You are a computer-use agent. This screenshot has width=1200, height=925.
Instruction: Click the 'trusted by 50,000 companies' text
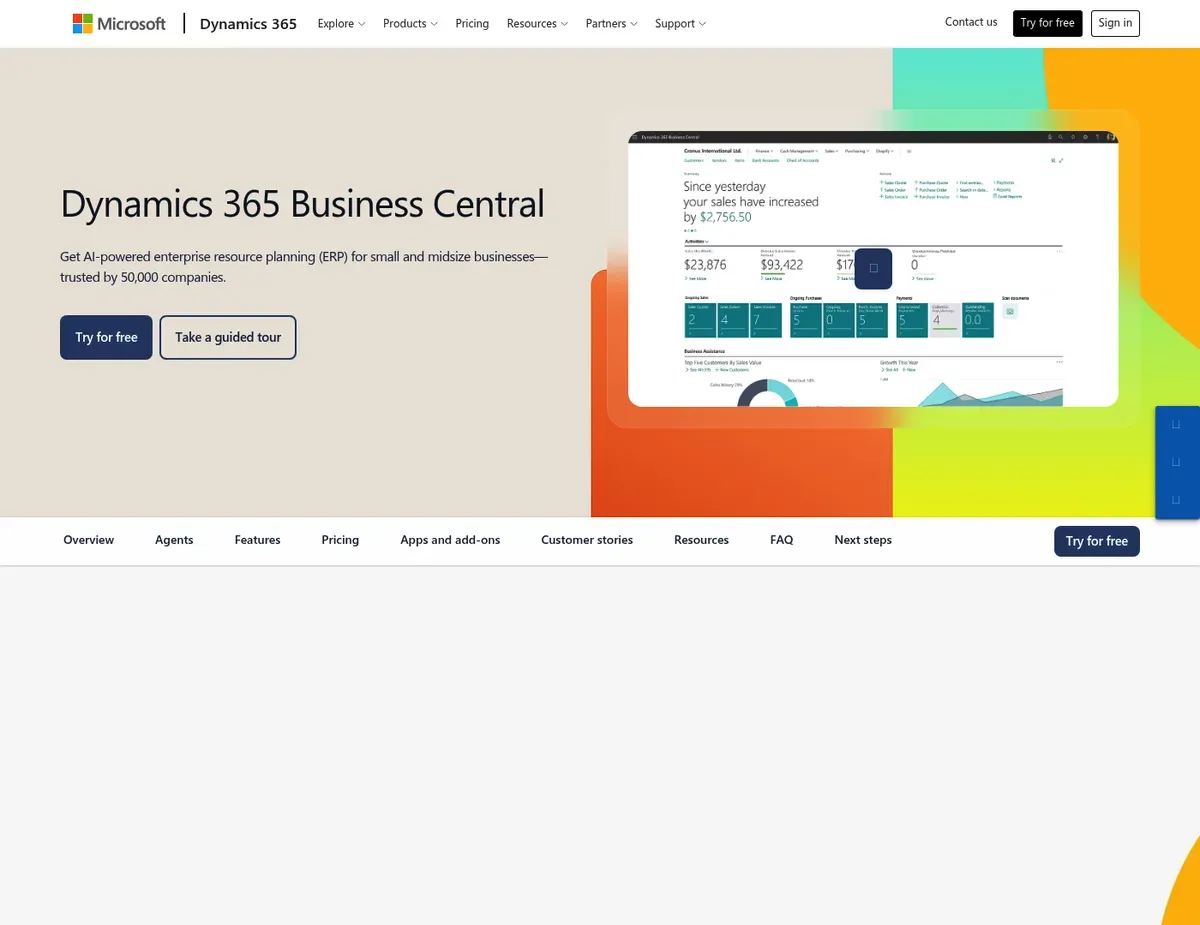[x=143, y=277]
